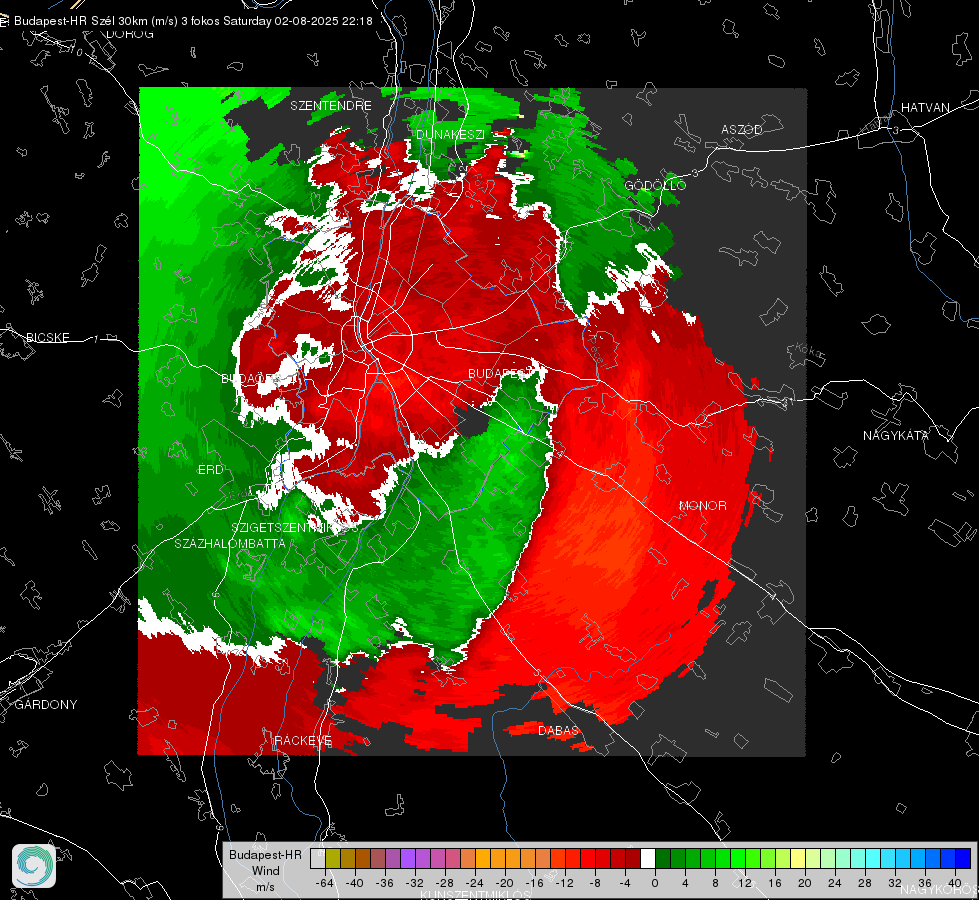
Task: Click the legend value '-20'
Action: coord(504,883)
